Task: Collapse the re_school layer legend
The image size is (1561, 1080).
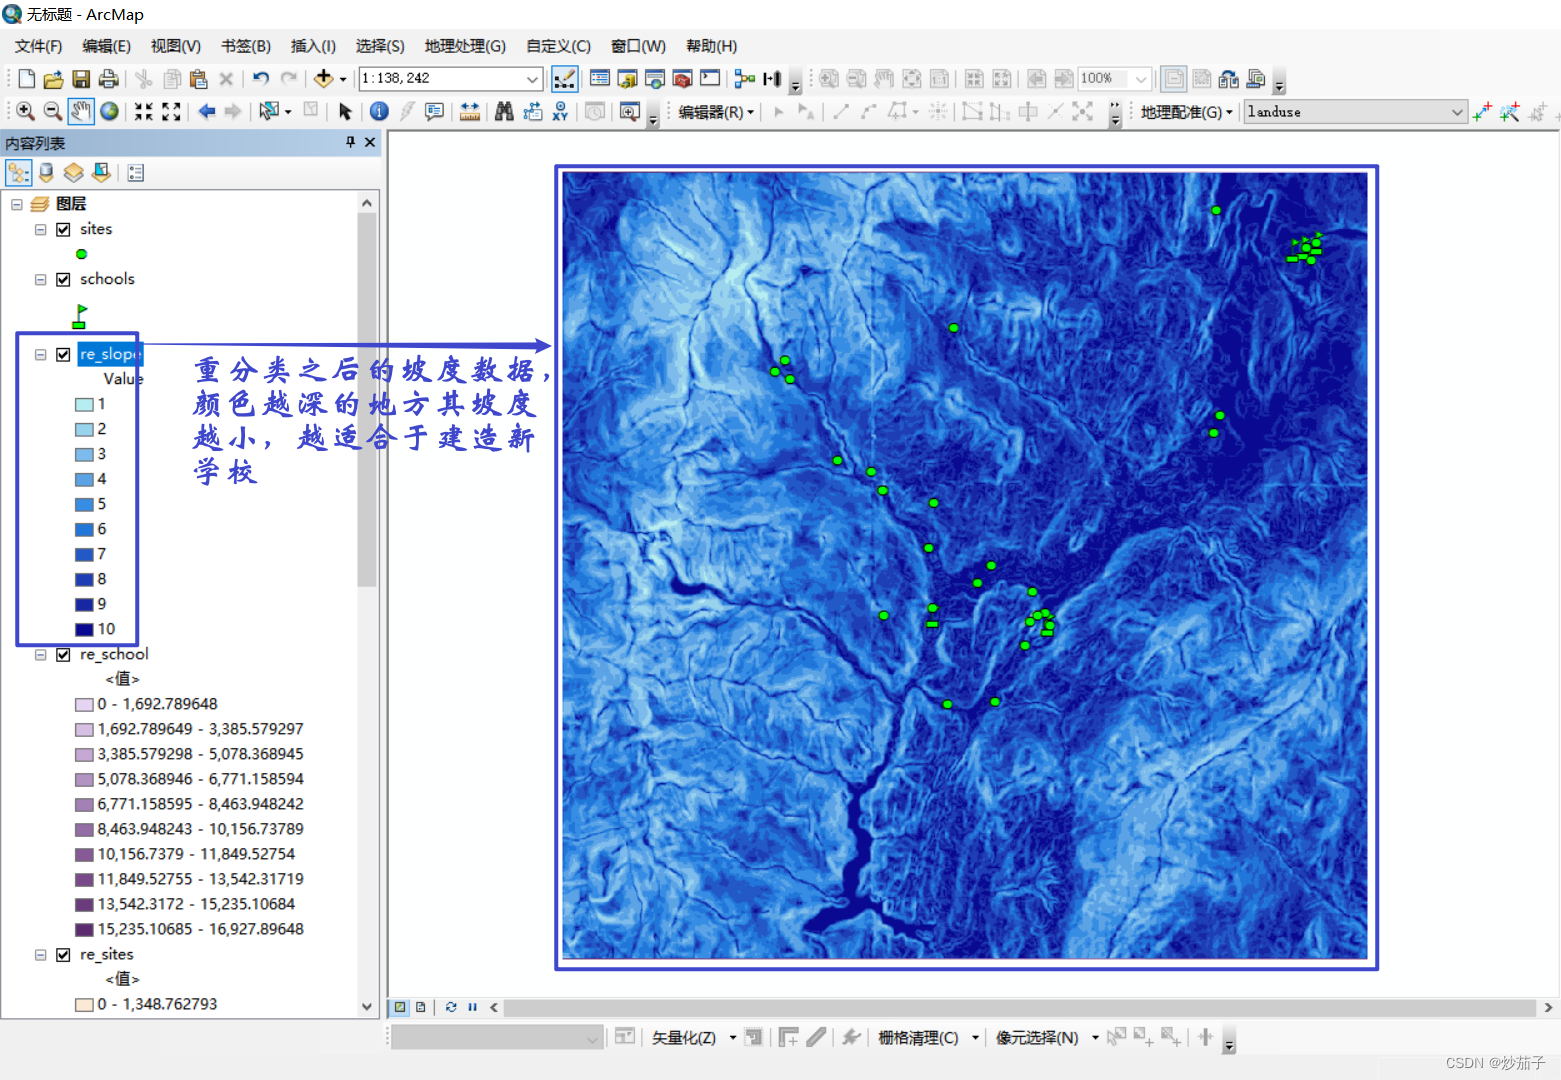Action: 40,654
